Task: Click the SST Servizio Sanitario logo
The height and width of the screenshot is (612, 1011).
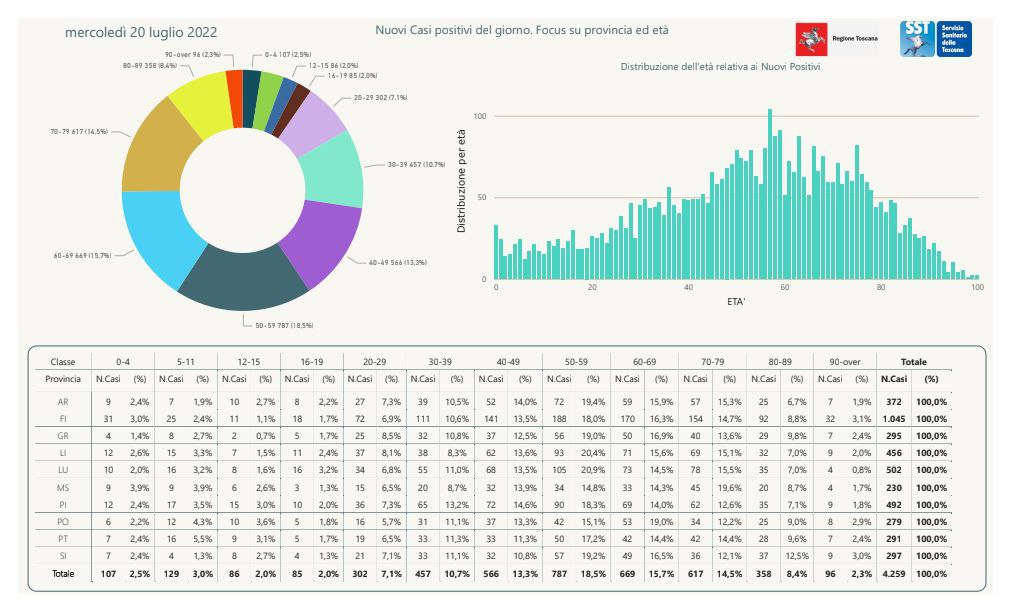Action: [x=936, y=39]
